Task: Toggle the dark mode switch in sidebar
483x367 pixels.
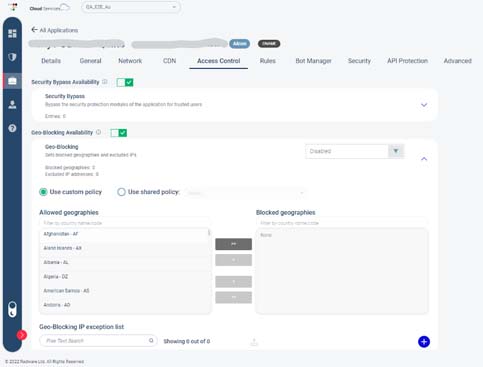Action: 12,309
